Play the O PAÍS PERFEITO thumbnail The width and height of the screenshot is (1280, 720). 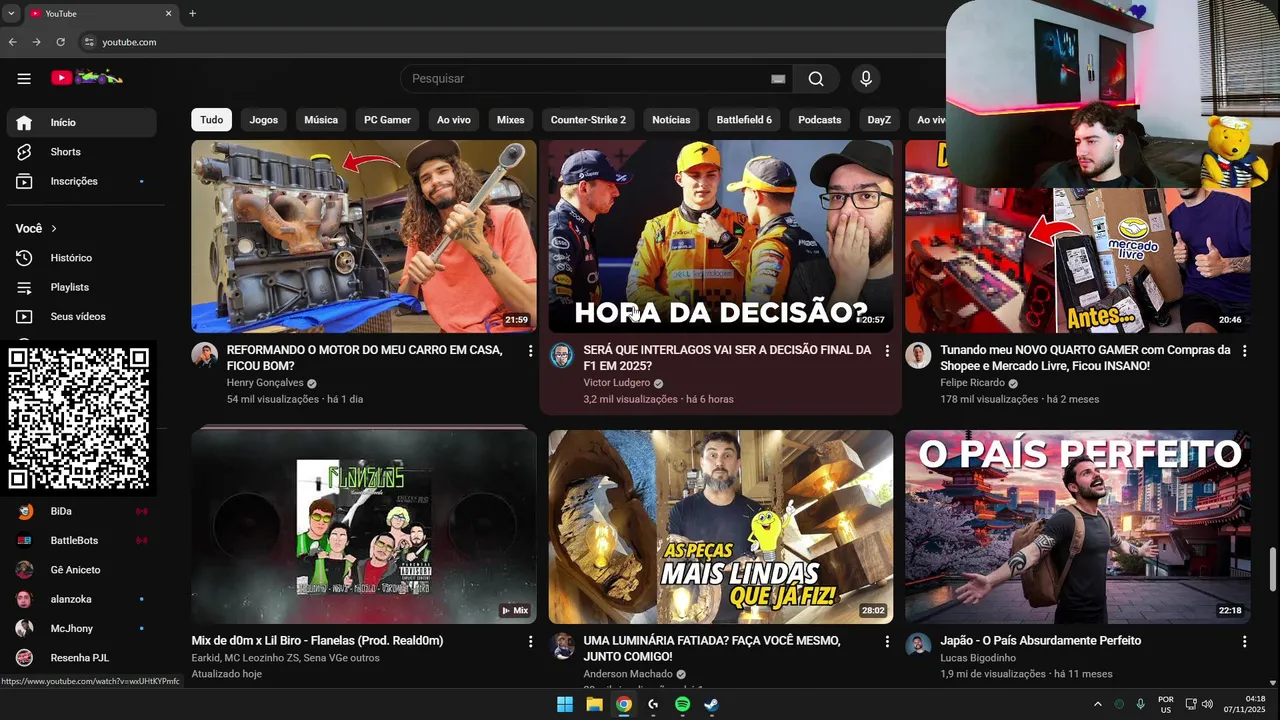pyautogui.click(x=1077, y=527)
